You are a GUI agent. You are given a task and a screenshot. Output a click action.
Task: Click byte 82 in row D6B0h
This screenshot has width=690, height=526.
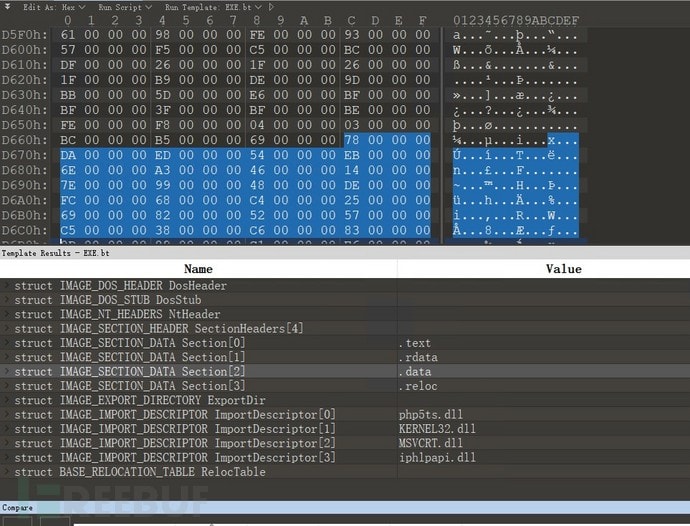pyautogui.click(x=162, y=215)
